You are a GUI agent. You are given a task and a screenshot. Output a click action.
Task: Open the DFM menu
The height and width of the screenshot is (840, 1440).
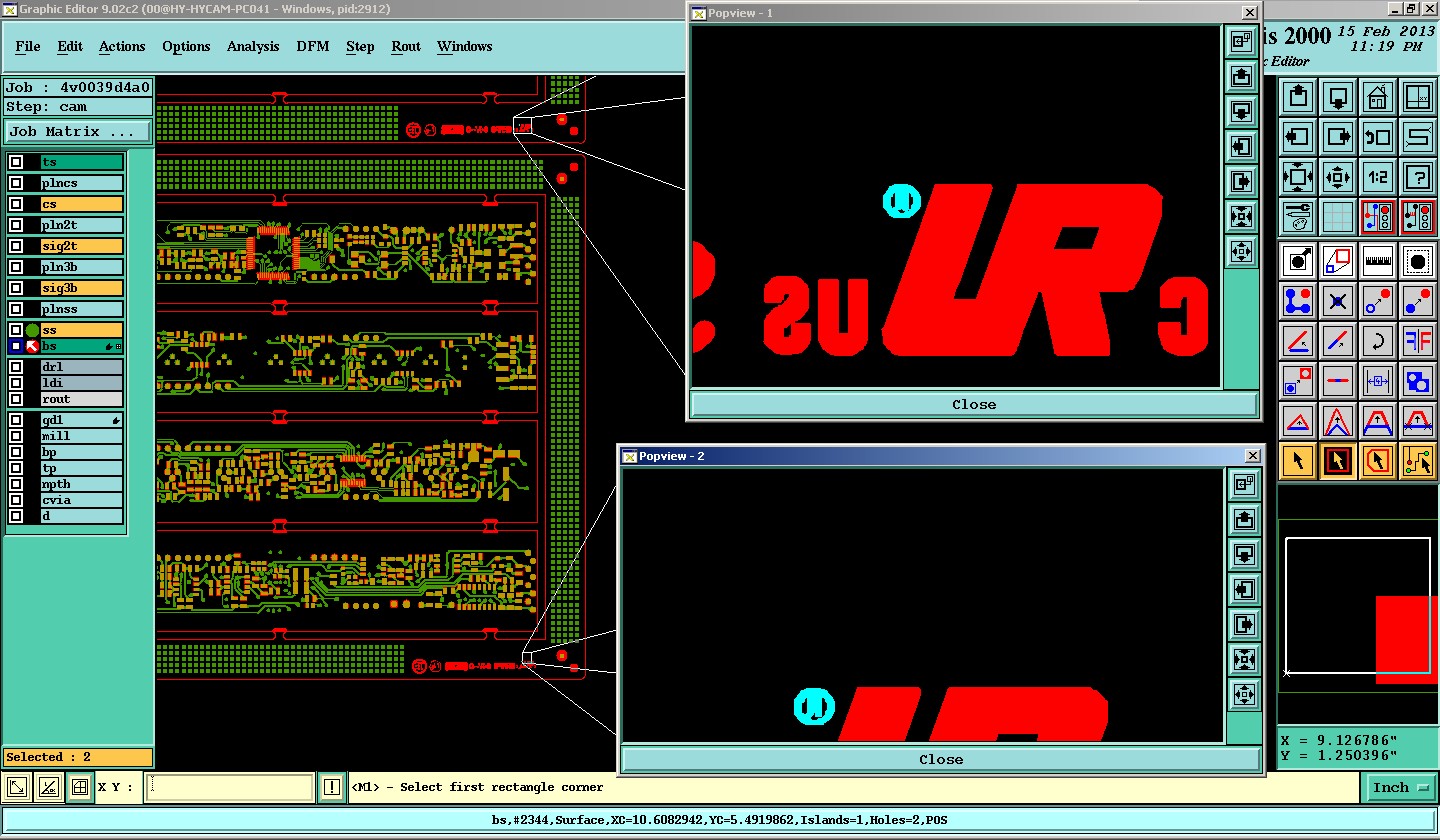coord(312,47)
